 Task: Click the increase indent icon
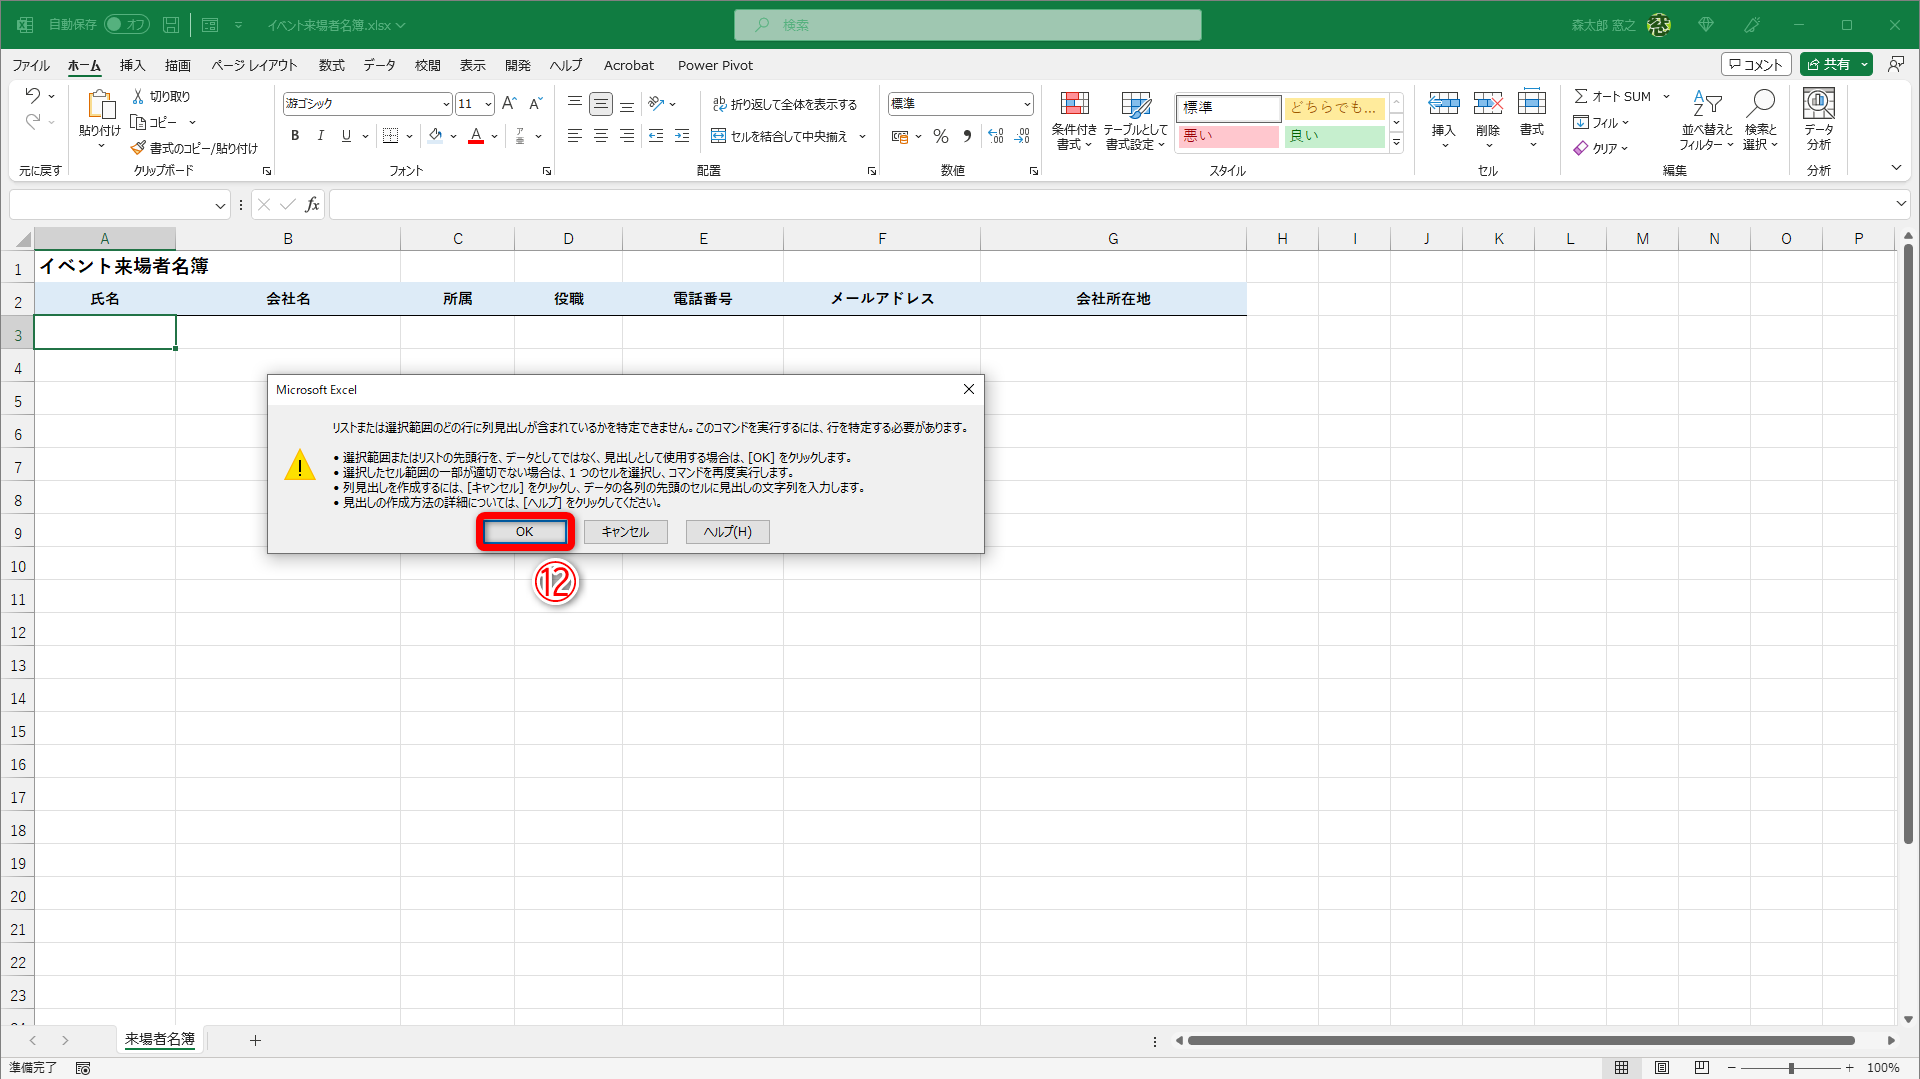coord(682,136)
